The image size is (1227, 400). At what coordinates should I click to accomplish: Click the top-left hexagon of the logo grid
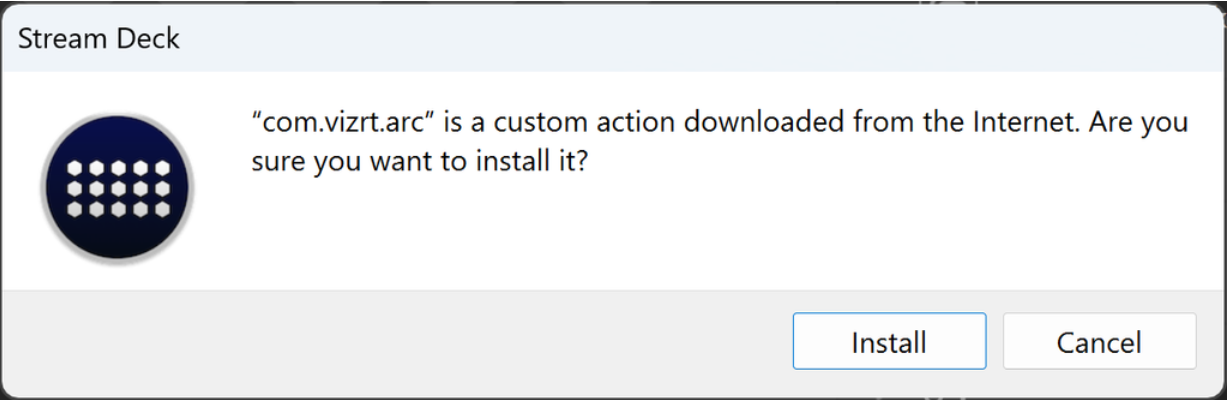click(x=75, y=167)
